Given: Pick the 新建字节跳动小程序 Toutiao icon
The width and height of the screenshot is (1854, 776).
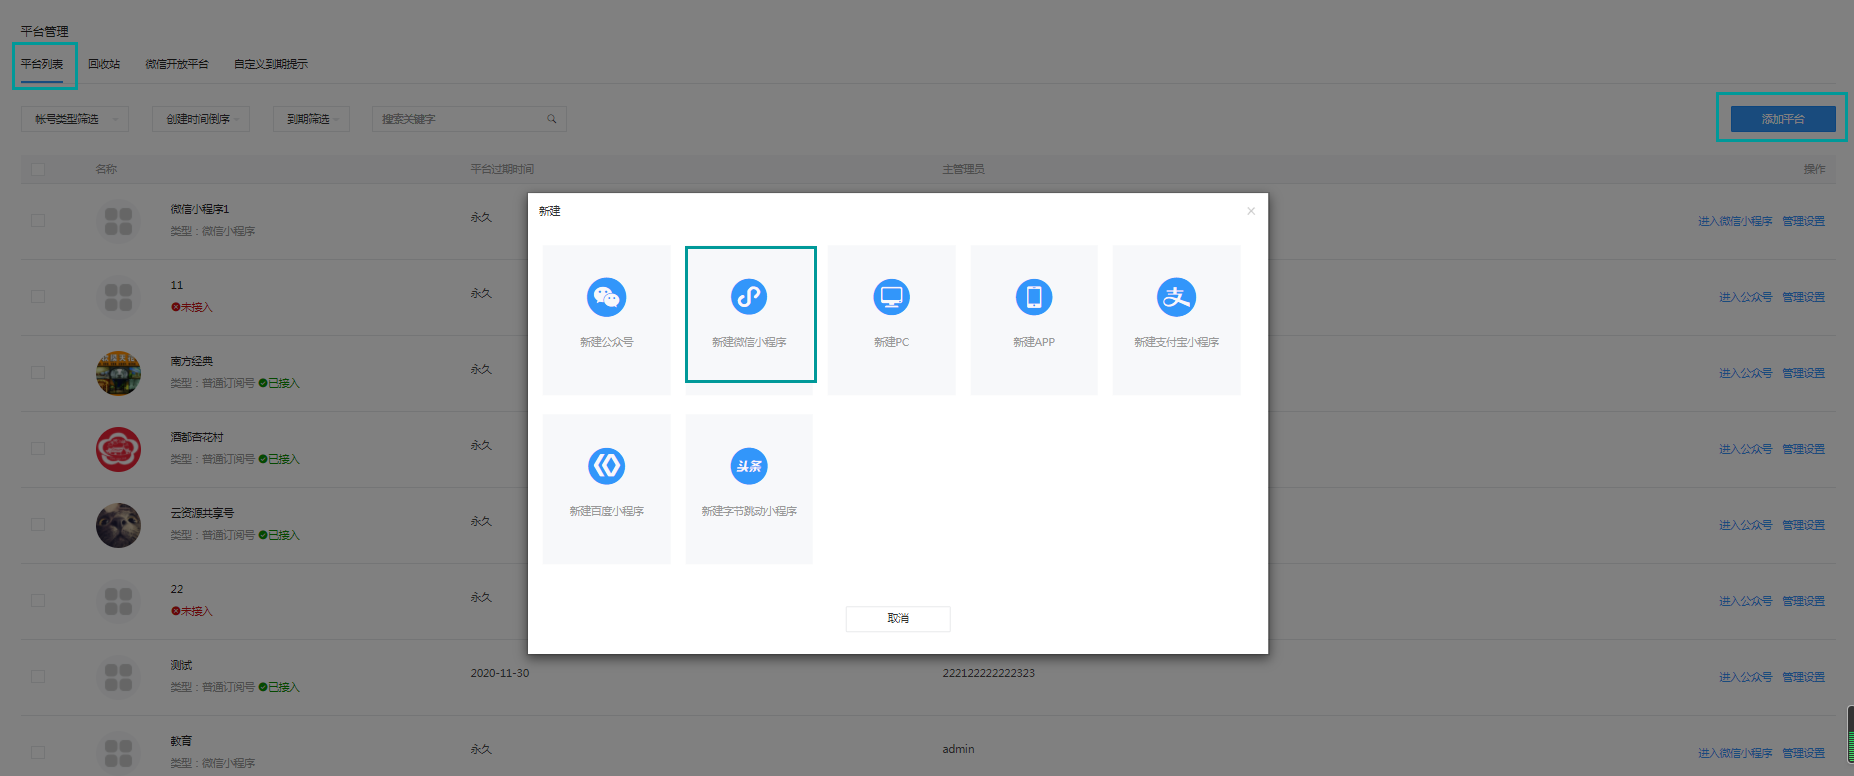Looking at the screenshot, I should pyautogui.click(x=749, y=466).
